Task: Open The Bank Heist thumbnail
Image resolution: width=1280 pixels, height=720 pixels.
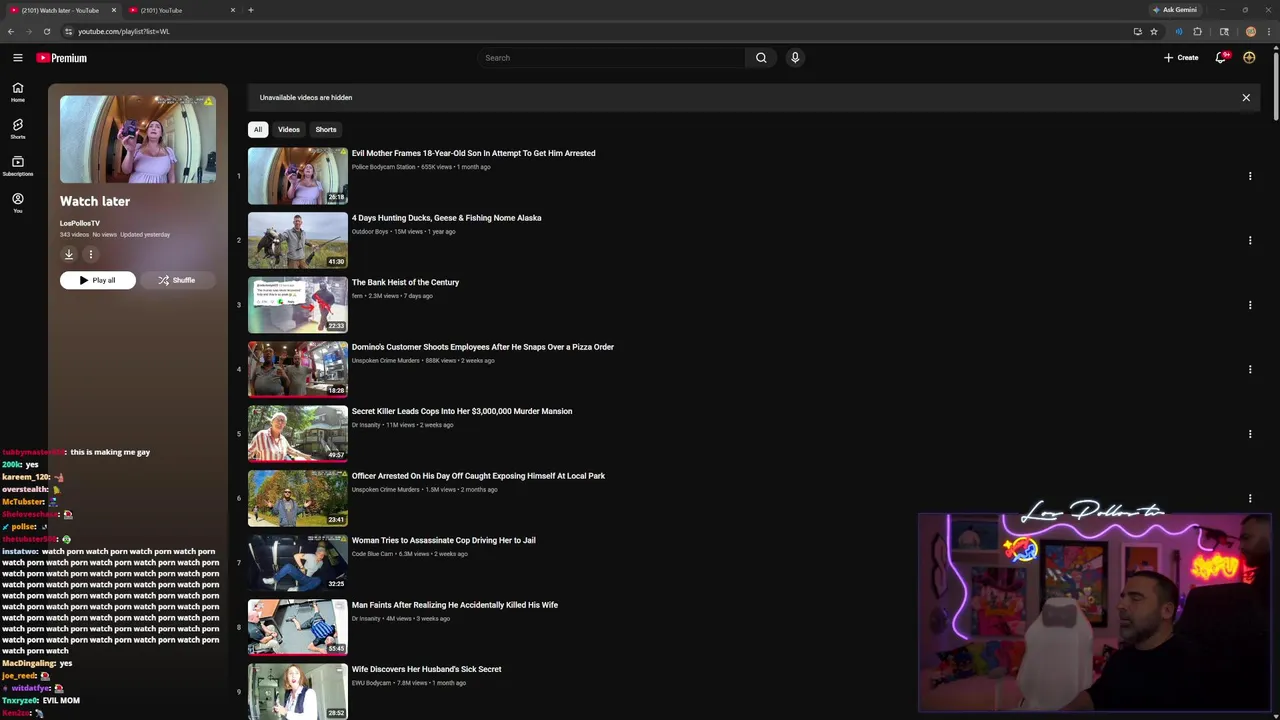Action: pos(298,305)
